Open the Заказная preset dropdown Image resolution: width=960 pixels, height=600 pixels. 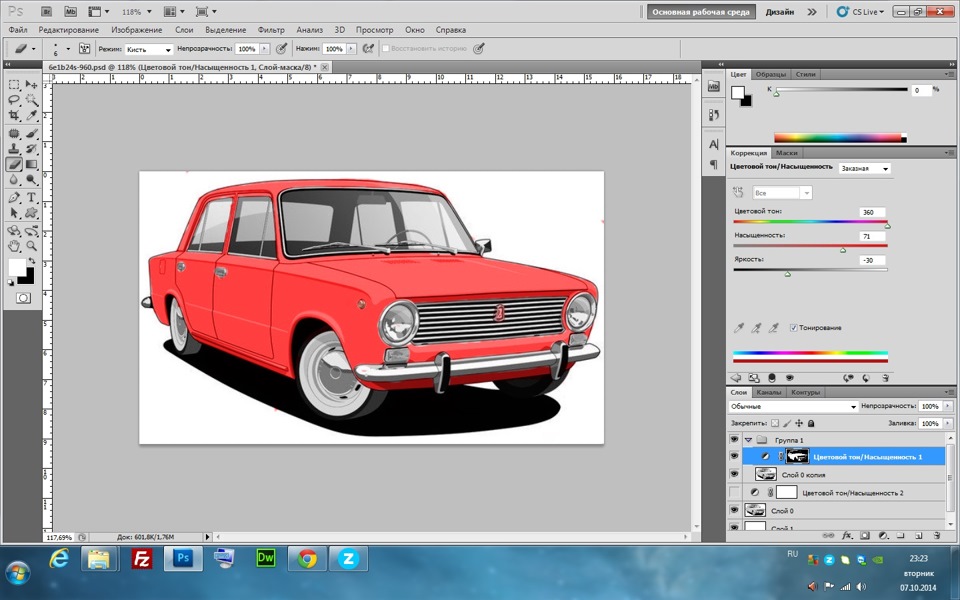click(x=864, y=168)
